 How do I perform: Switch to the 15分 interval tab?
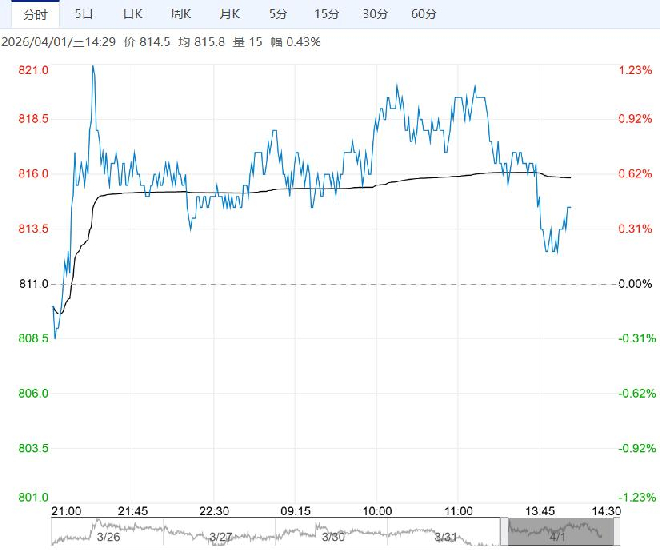click(326, 14)
